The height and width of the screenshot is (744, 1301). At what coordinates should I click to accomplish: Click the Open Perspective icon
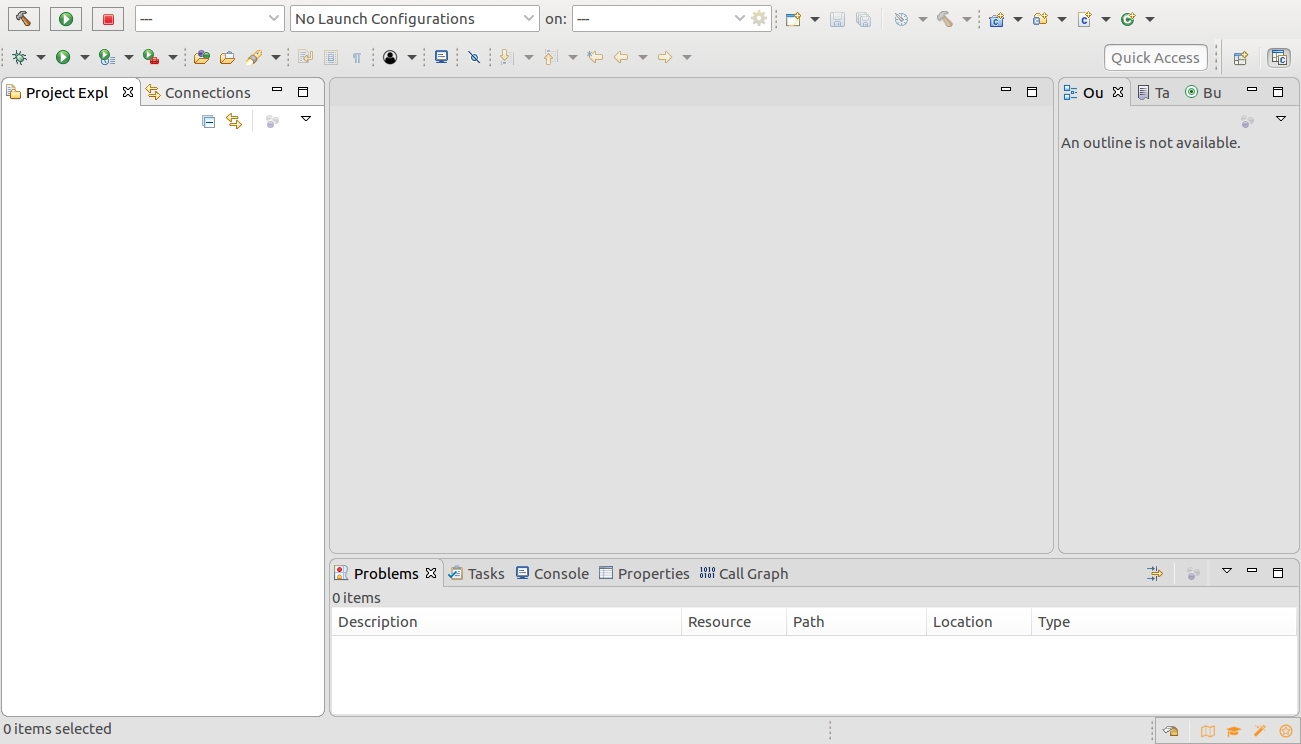click(x=1240, y=58)
